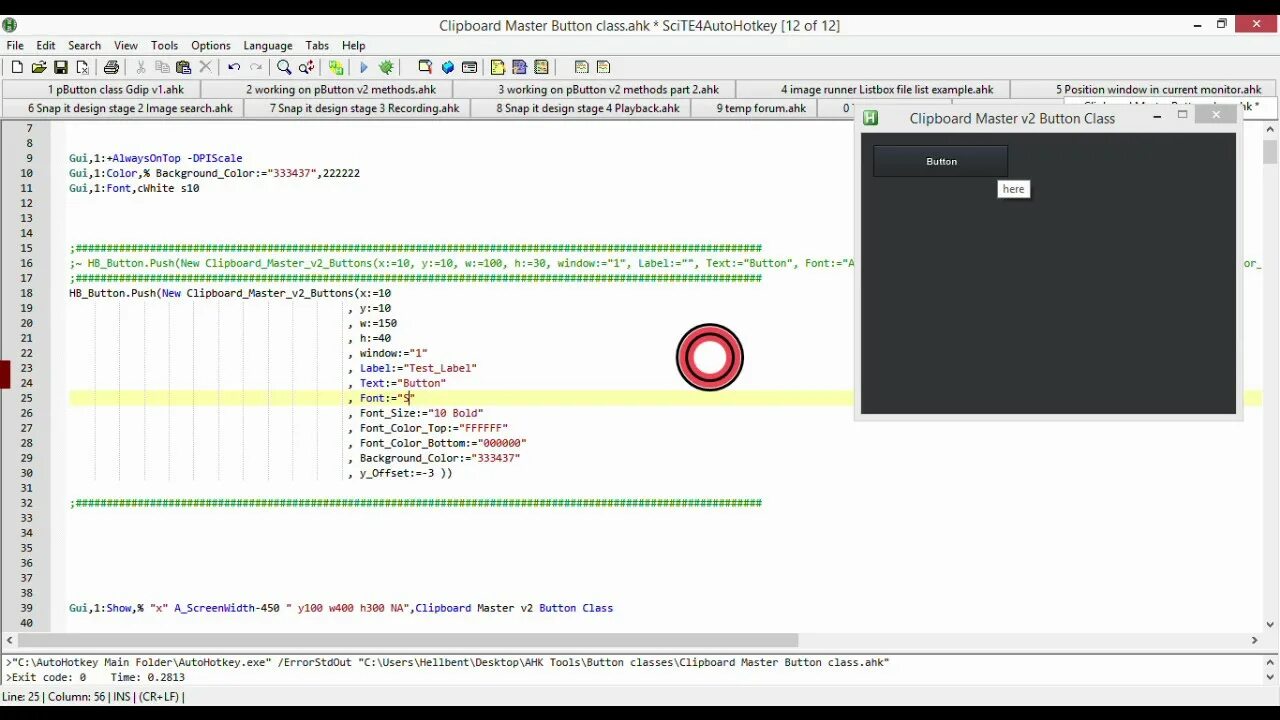The height and width of the screenshot is (720, 1280).
Task: Click Background_Color:="333437" on line 29
Action: click(x=440, y=458)
